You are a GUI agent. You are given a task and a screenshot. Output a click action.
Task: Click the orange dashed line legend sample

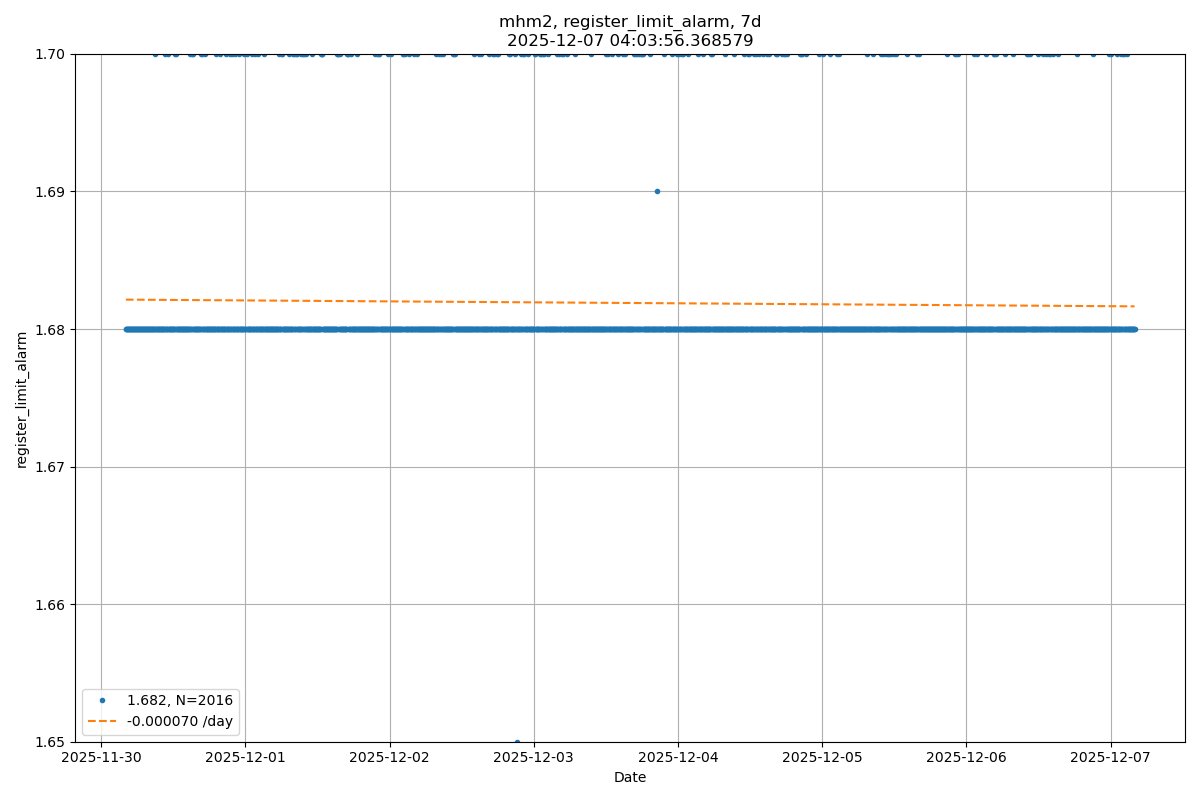pos(101,721)
